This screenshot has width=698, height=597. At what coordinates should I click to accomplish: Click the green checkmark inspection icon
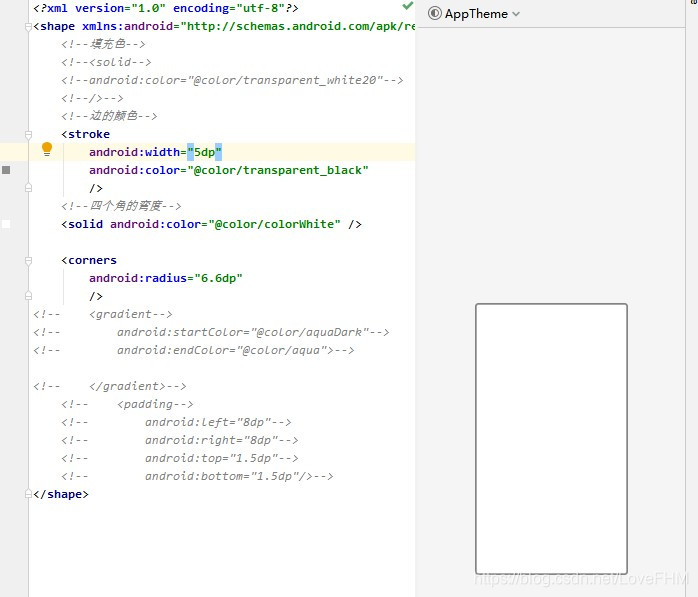(407, 6)
